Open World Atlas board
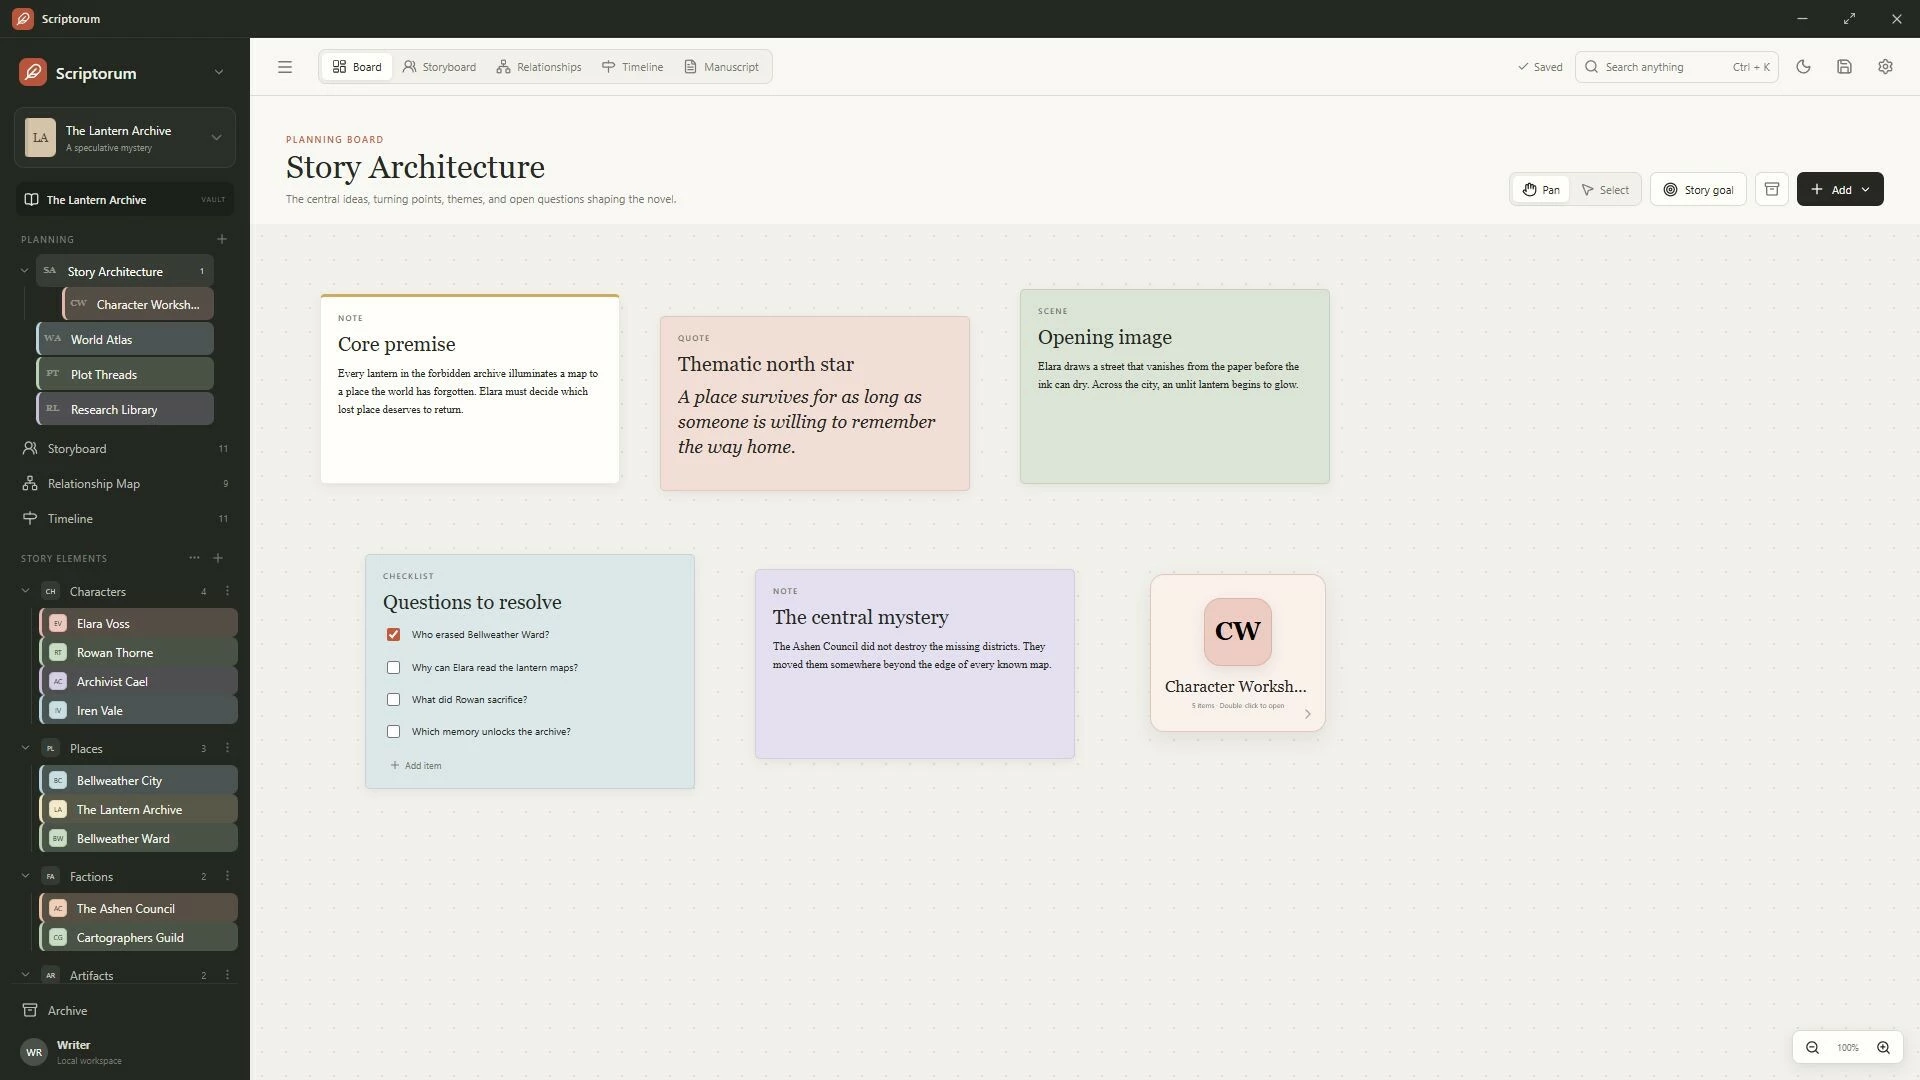Viewport: 1920px width, 1080px height. (x=125, y=339)
